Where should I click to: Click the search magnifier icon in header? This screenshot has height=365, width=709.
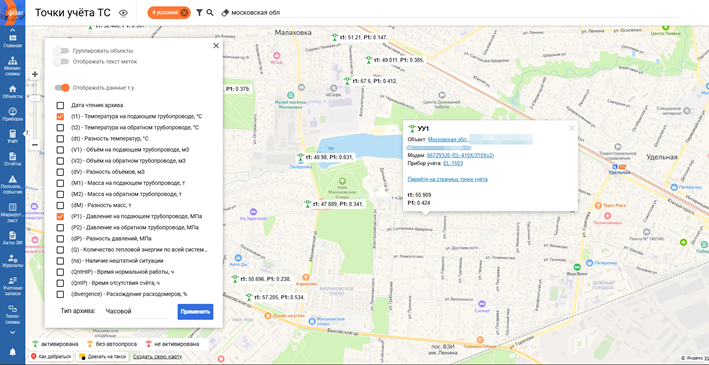(210, 13)
